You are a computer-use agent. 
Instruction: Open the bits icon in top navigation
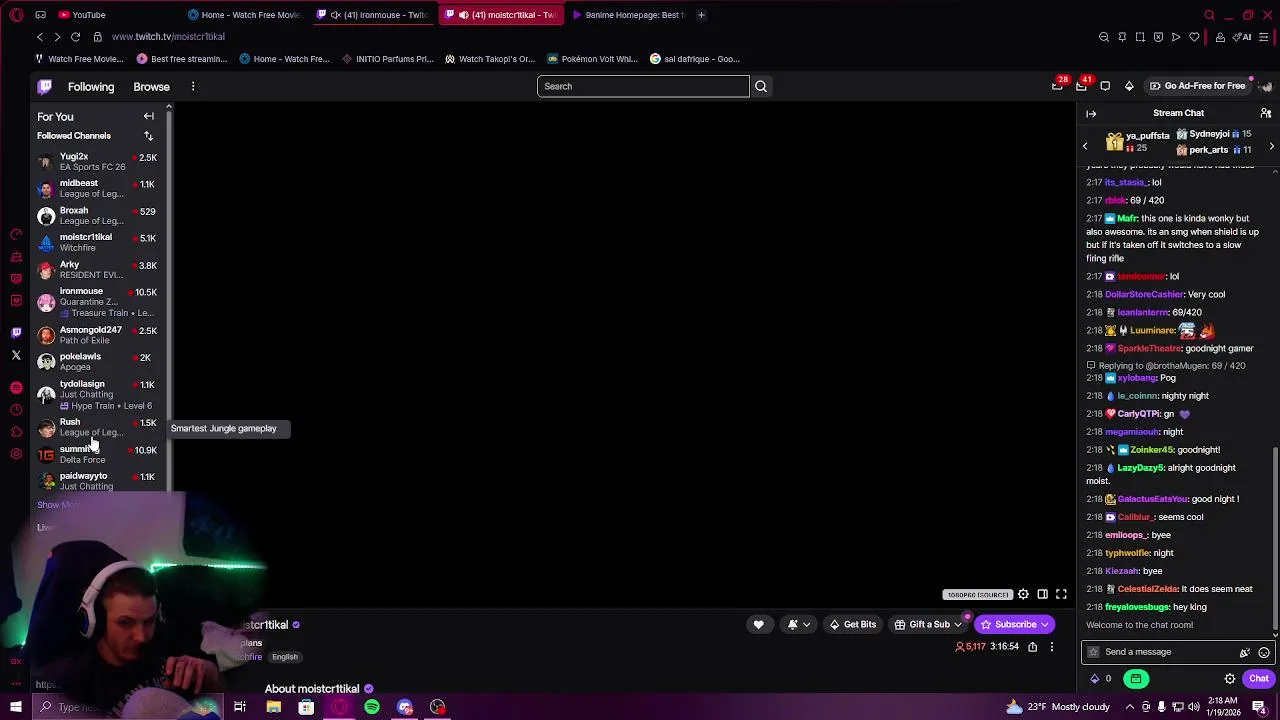[x=1129, y=86]
